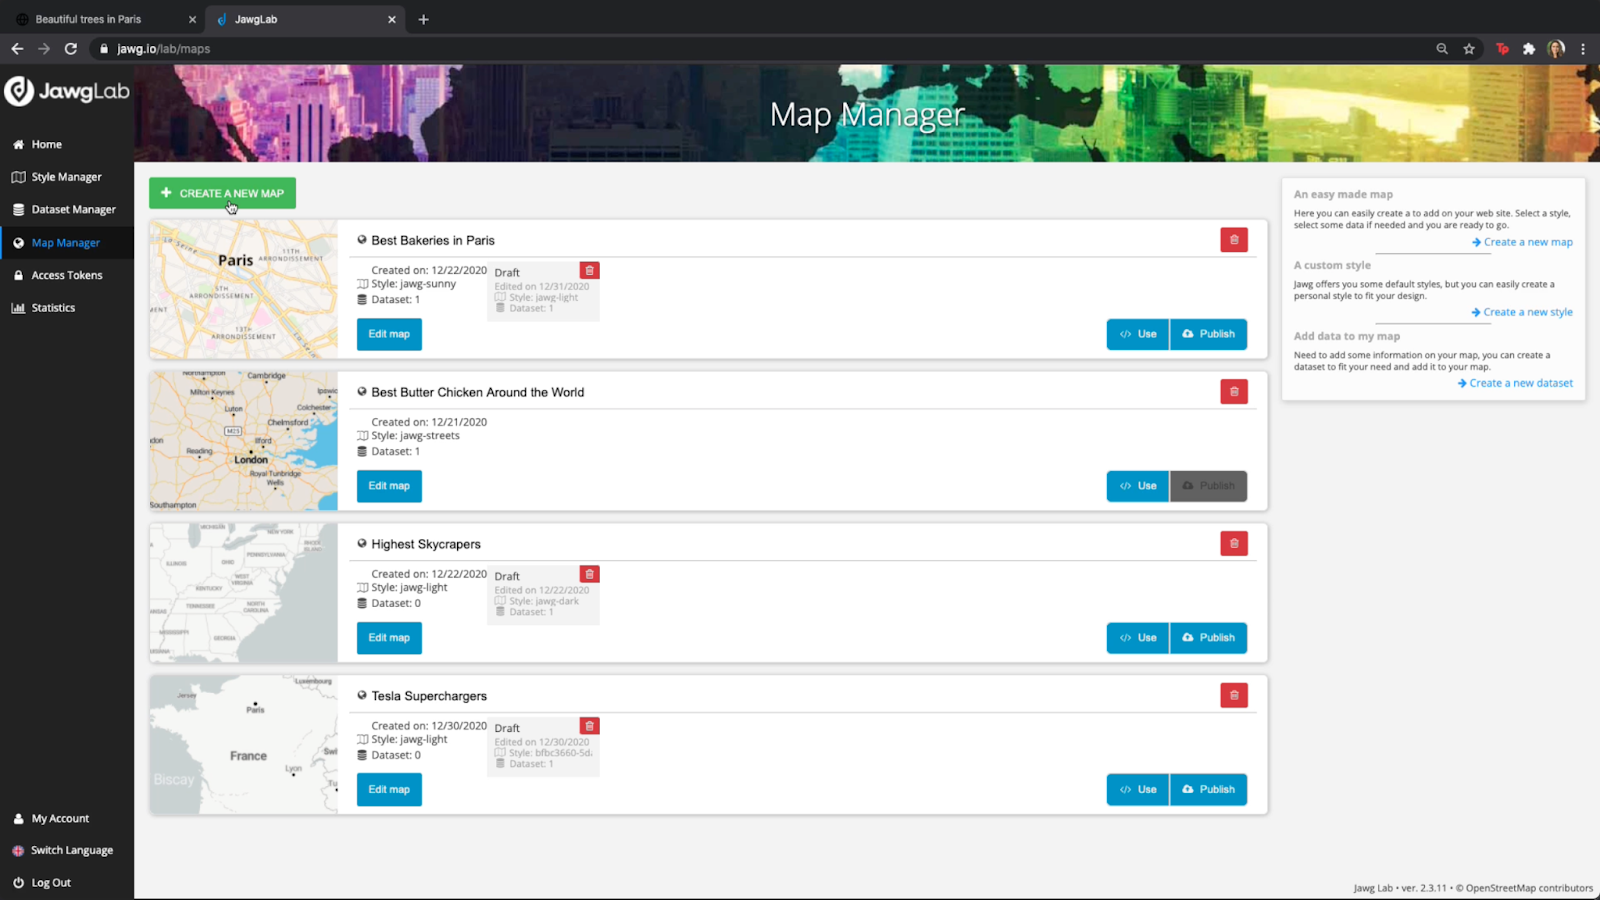This screenshot has width=1600, height=900.
Task: Go forward in browser history
Action: 44,48
